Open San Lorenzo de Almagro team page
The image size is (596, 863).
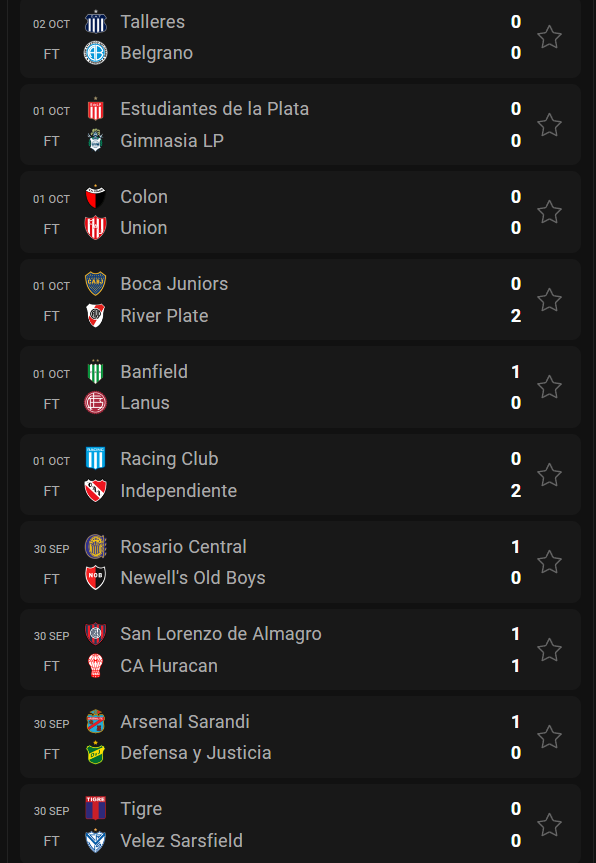click(x=221, y=634)
